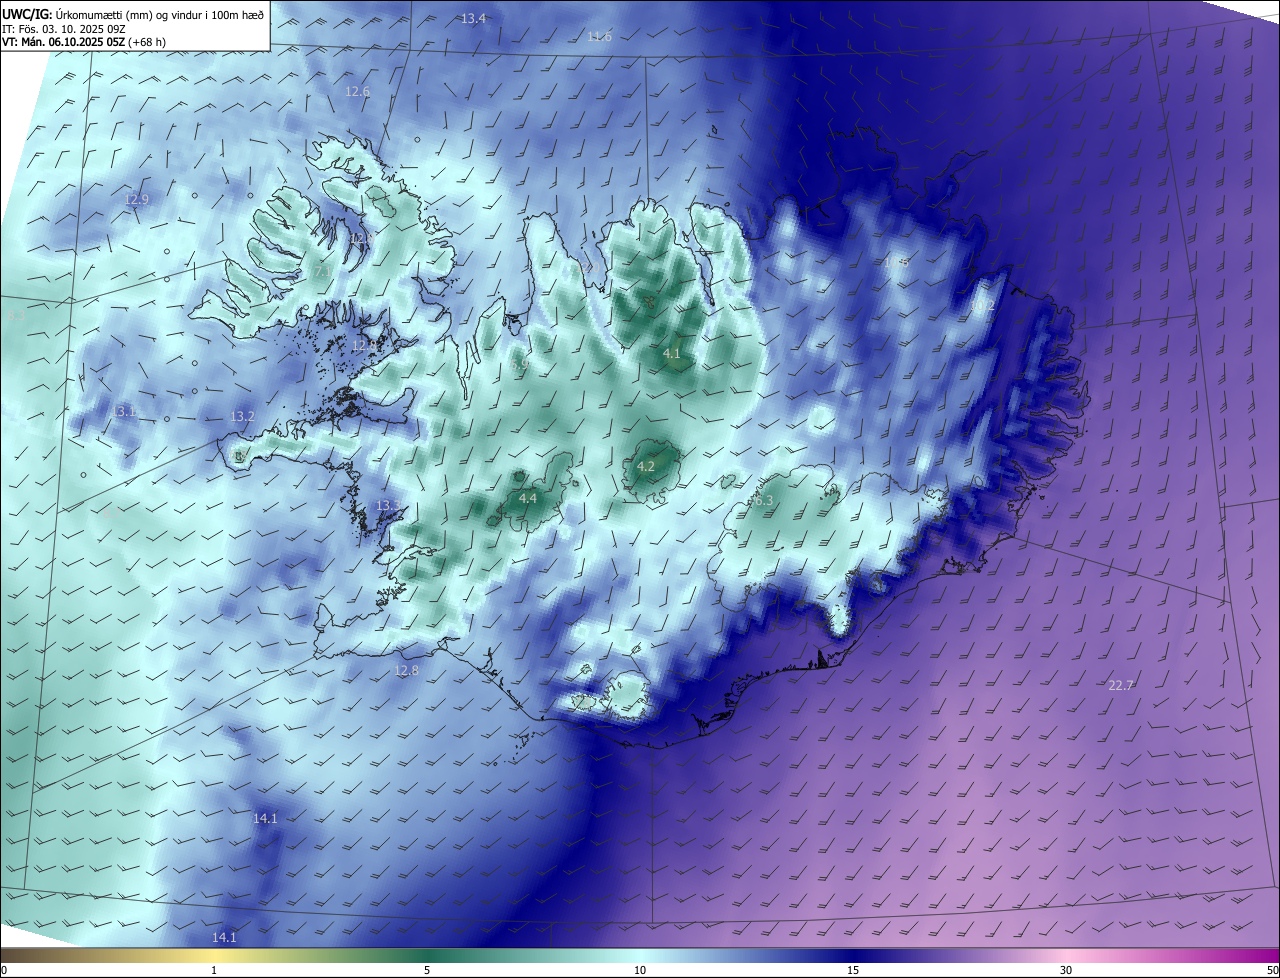Image resolution: width=1280 pixels, height=978 pixels.
Task: Click the 12.9 value label on the map
Action: coord(136,200)
